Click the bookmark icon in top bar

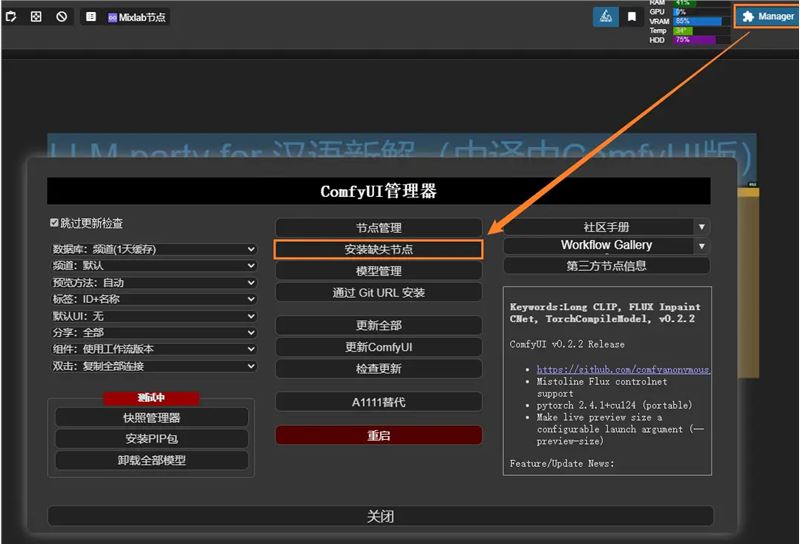(632, 17)
